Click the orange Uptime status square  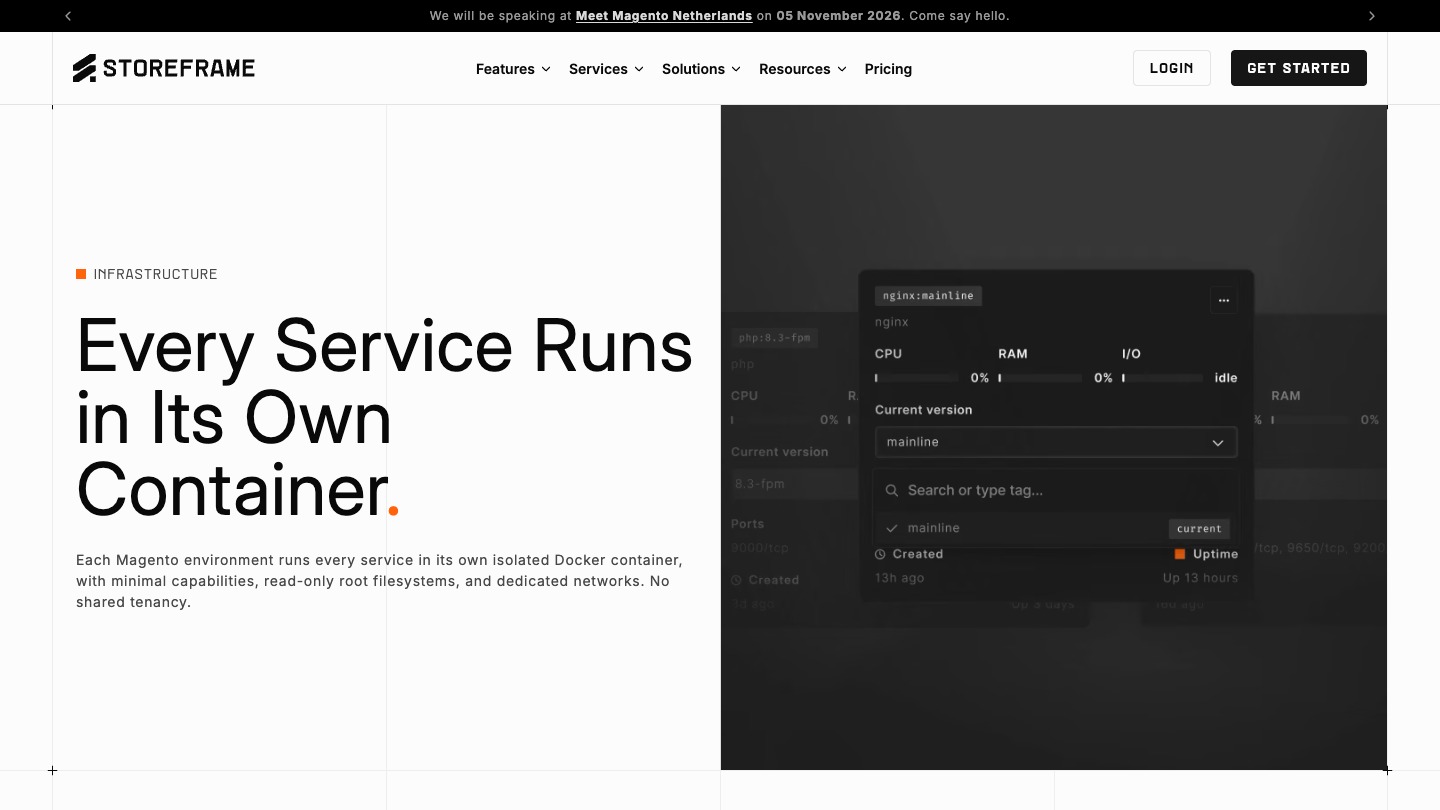pyautogui.click(x=1180, y=554)
